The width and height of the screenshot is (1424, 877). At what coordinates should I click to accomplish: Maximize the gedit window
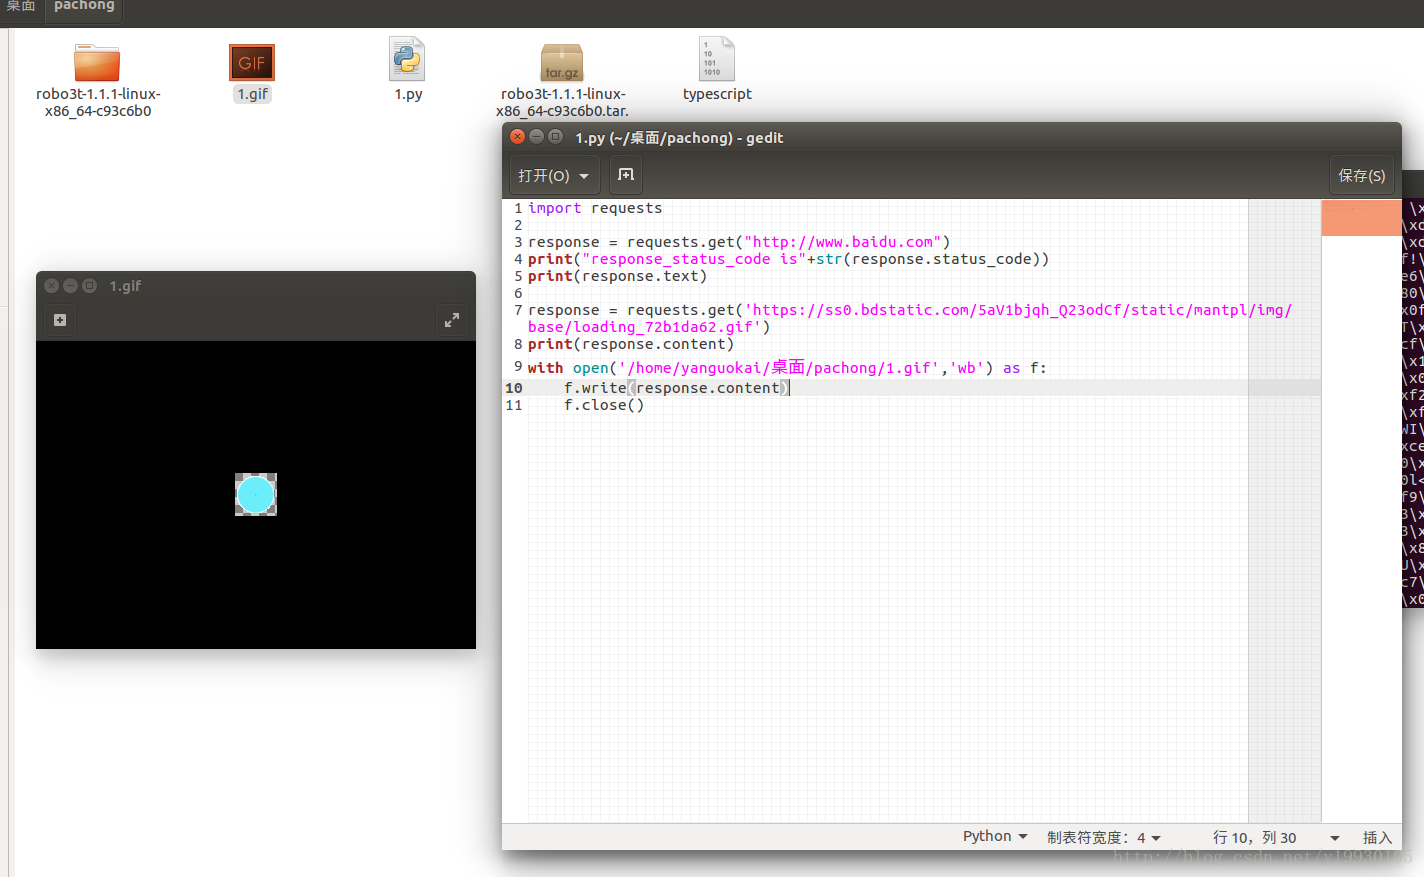pos(555,137)
